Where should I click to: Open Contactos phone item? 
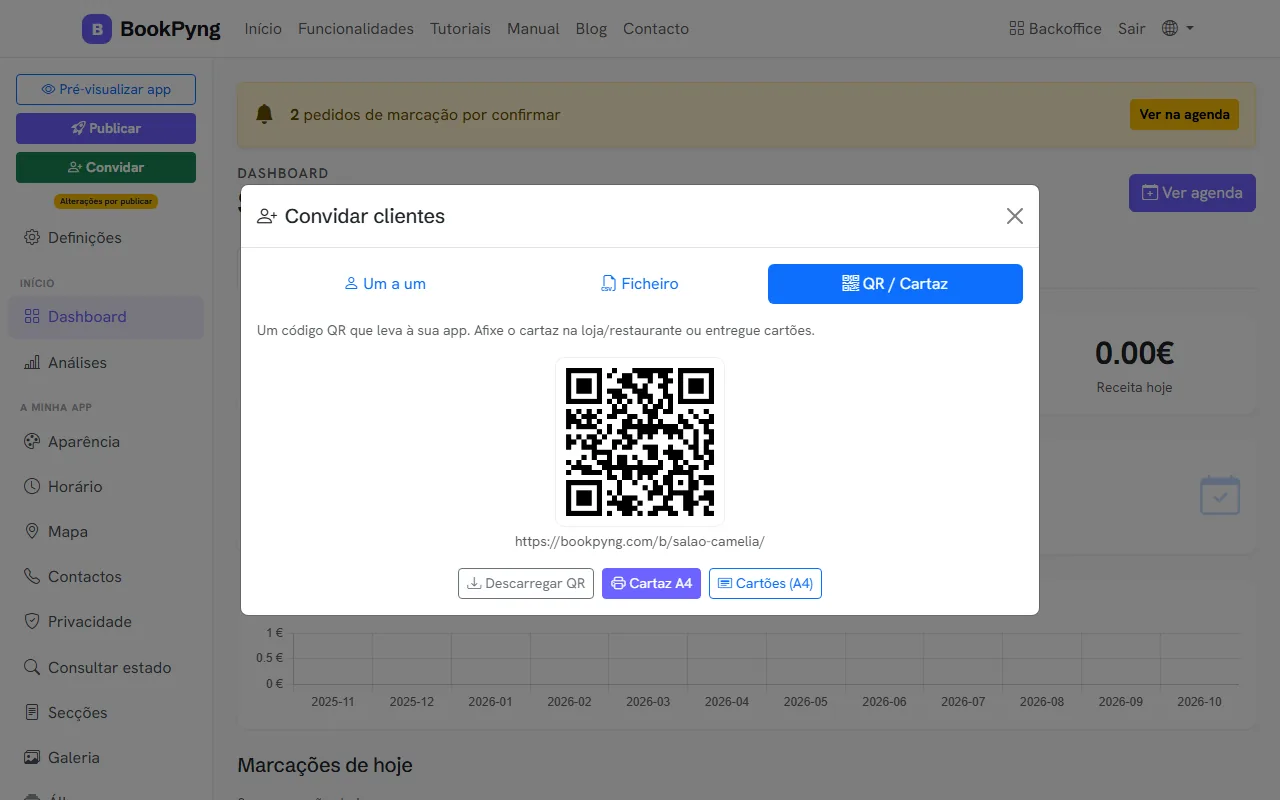[106, 577]
